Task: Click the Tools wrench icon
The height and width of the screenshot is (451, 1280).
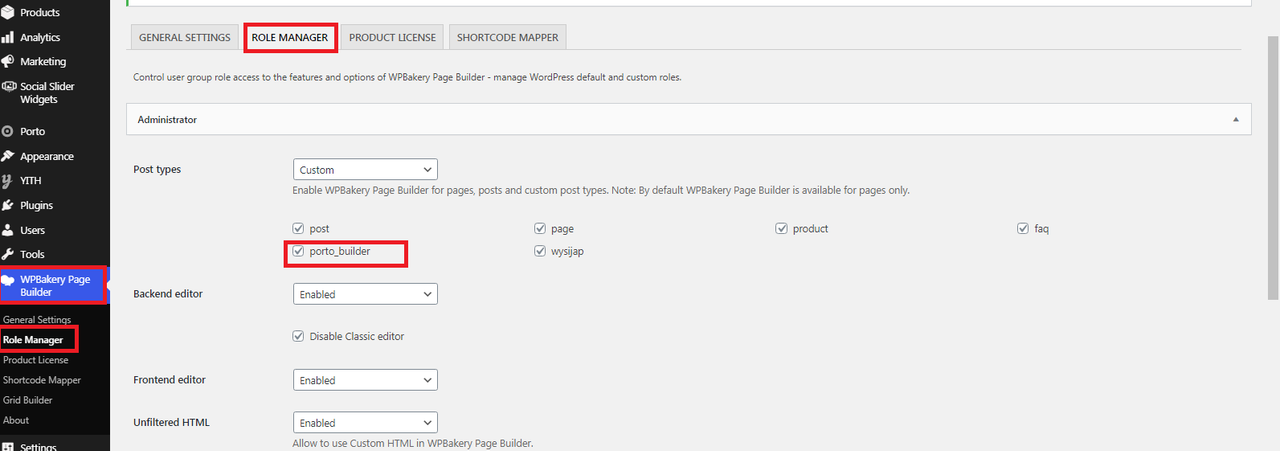Action: [8, 254]
